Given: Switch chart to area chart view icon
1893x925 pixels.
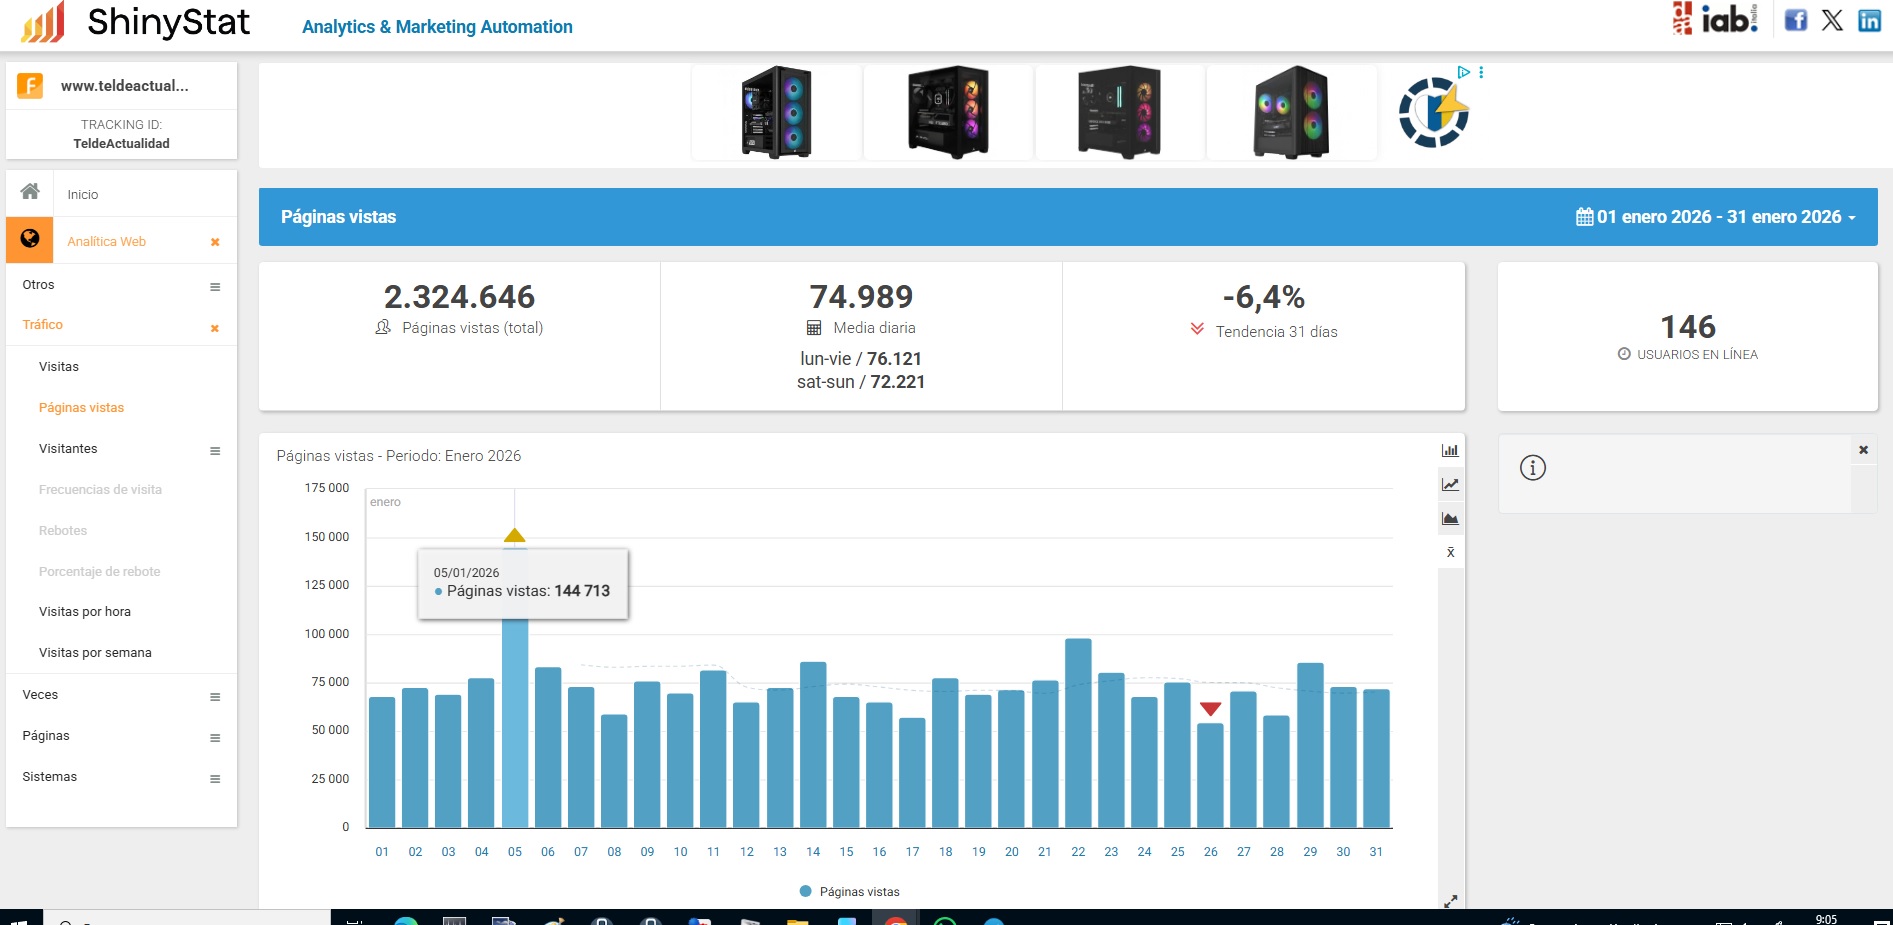Looking at the screenshot, I should click(1450, 519).
